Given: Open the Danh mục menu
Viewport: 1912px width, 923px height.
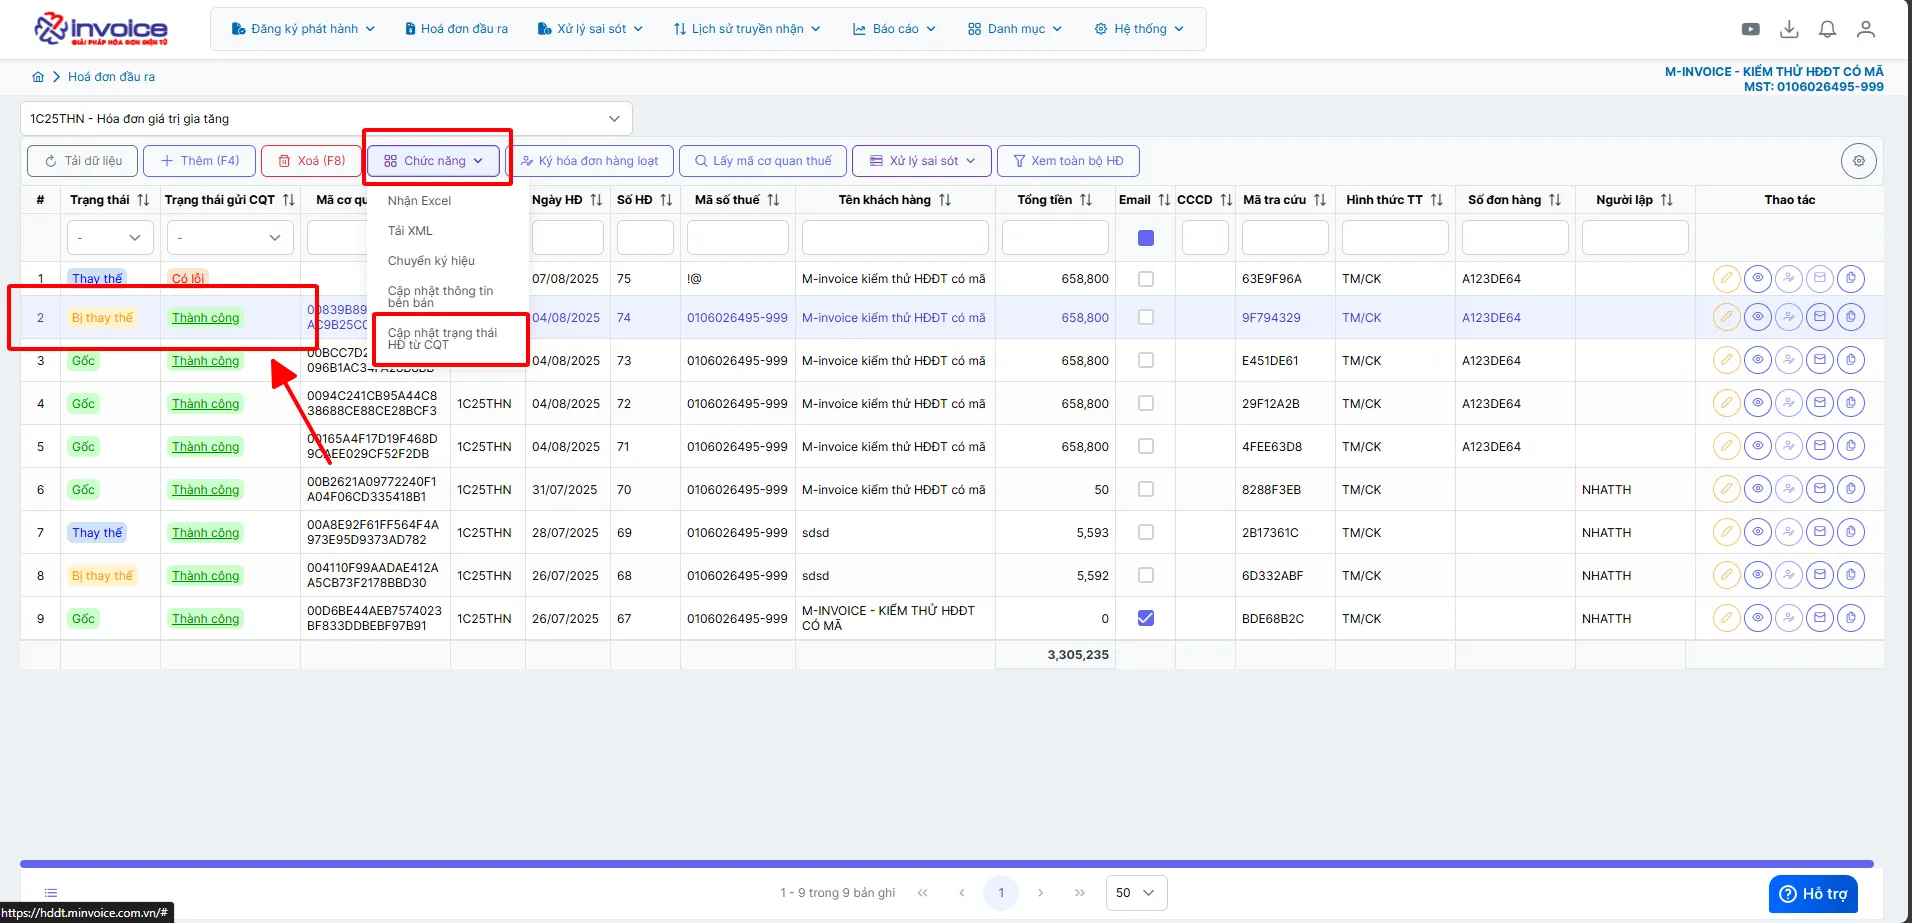Looking at the screenshot, I should click(1015, 29).
